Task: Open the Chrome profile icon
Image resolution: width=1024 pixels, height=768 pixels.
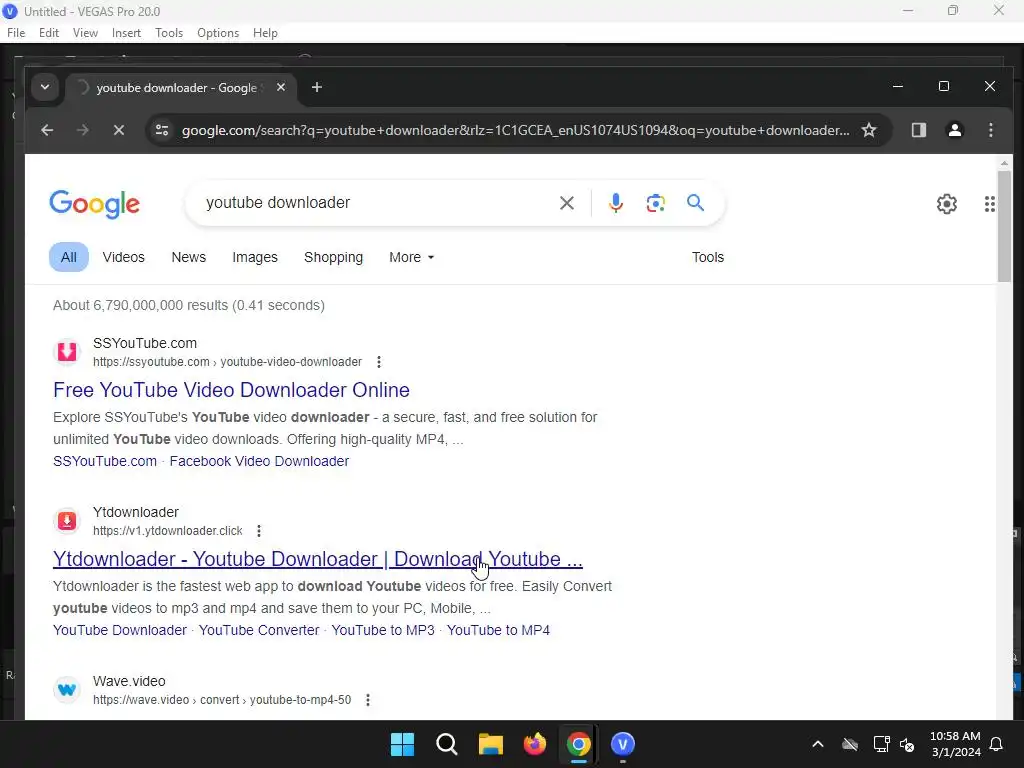Action: tap(955, 130)
